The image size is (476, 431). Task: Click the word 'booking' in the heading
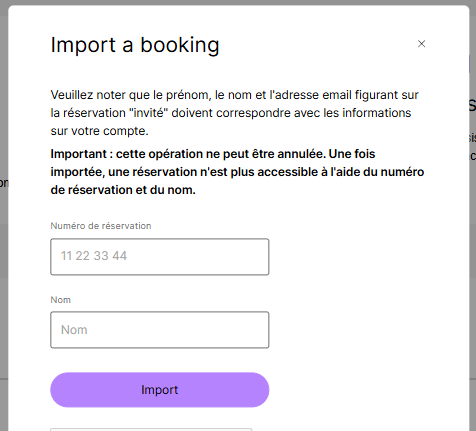point(179,45)
